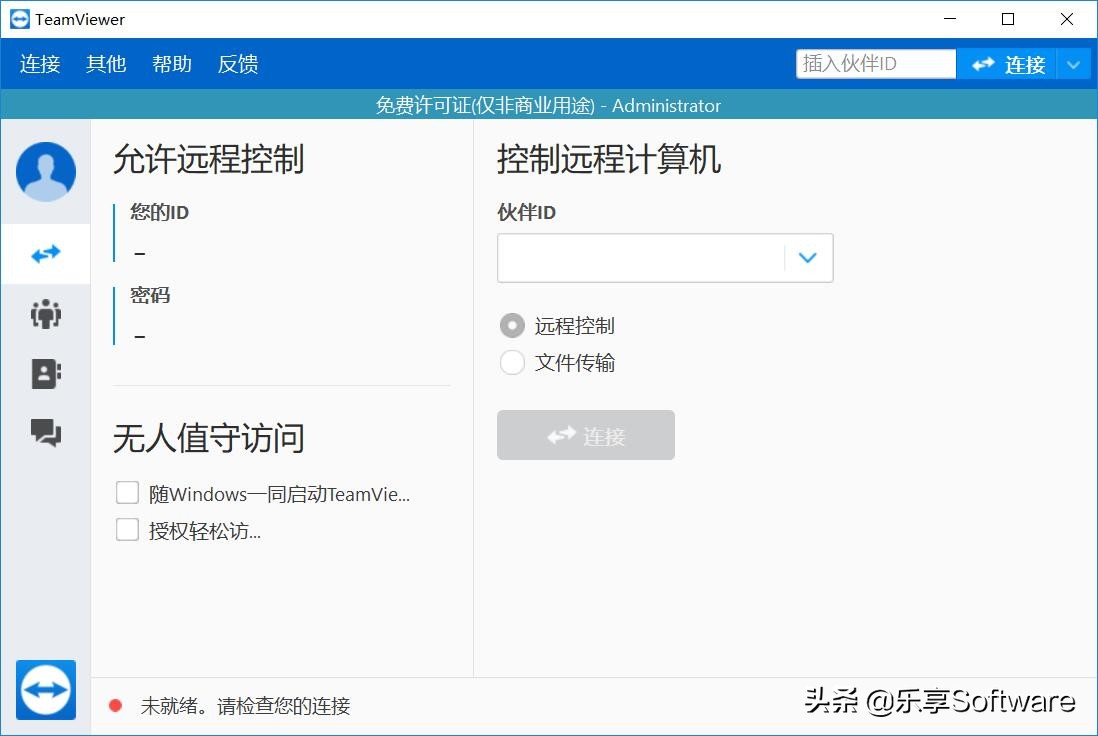Select the 远程控制 radio option
The width and height of the screenshot is (1098, 736).
point(512,325)
